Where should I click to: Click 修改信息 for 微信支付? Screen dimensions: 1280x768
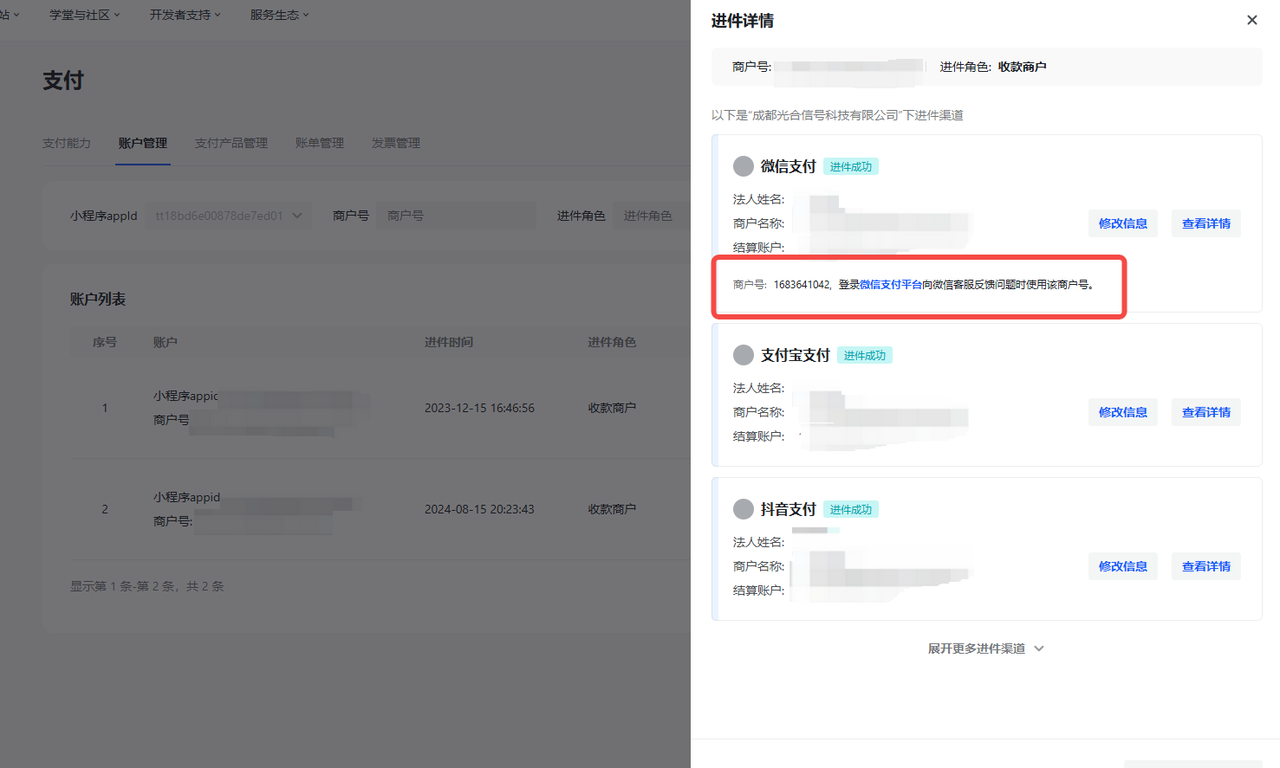tap(1123, 223)
